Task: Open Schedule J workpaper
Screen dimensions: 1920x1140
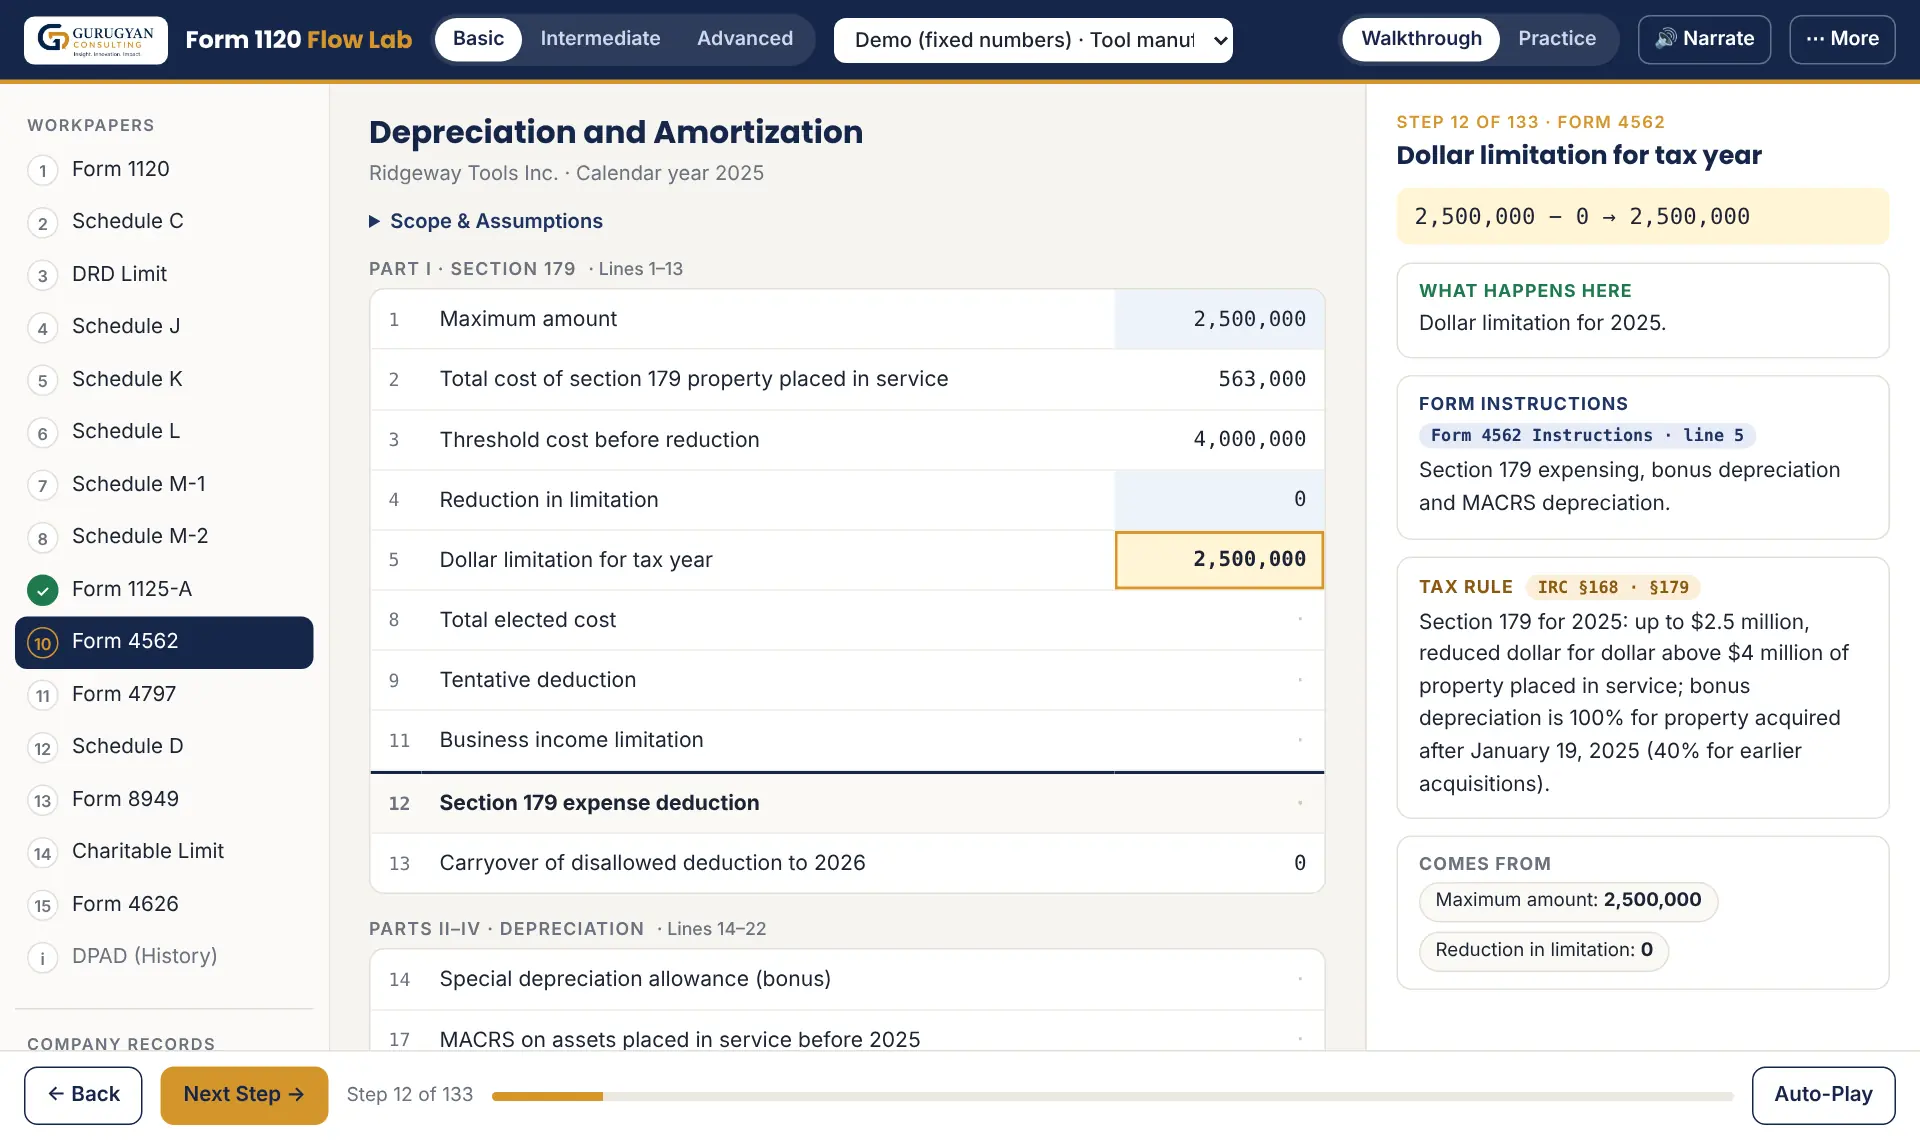Action: (164, 327)
